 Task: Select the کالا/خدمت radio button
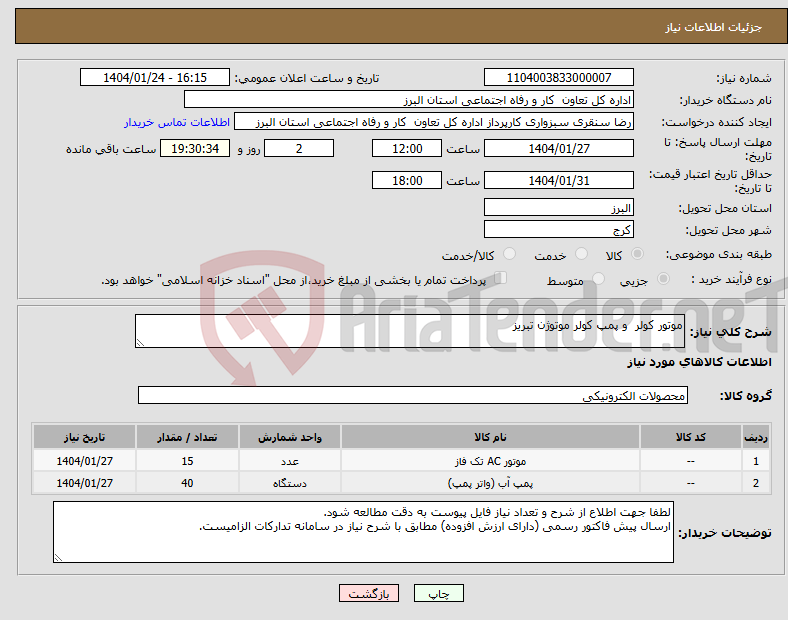pos(510,254)
